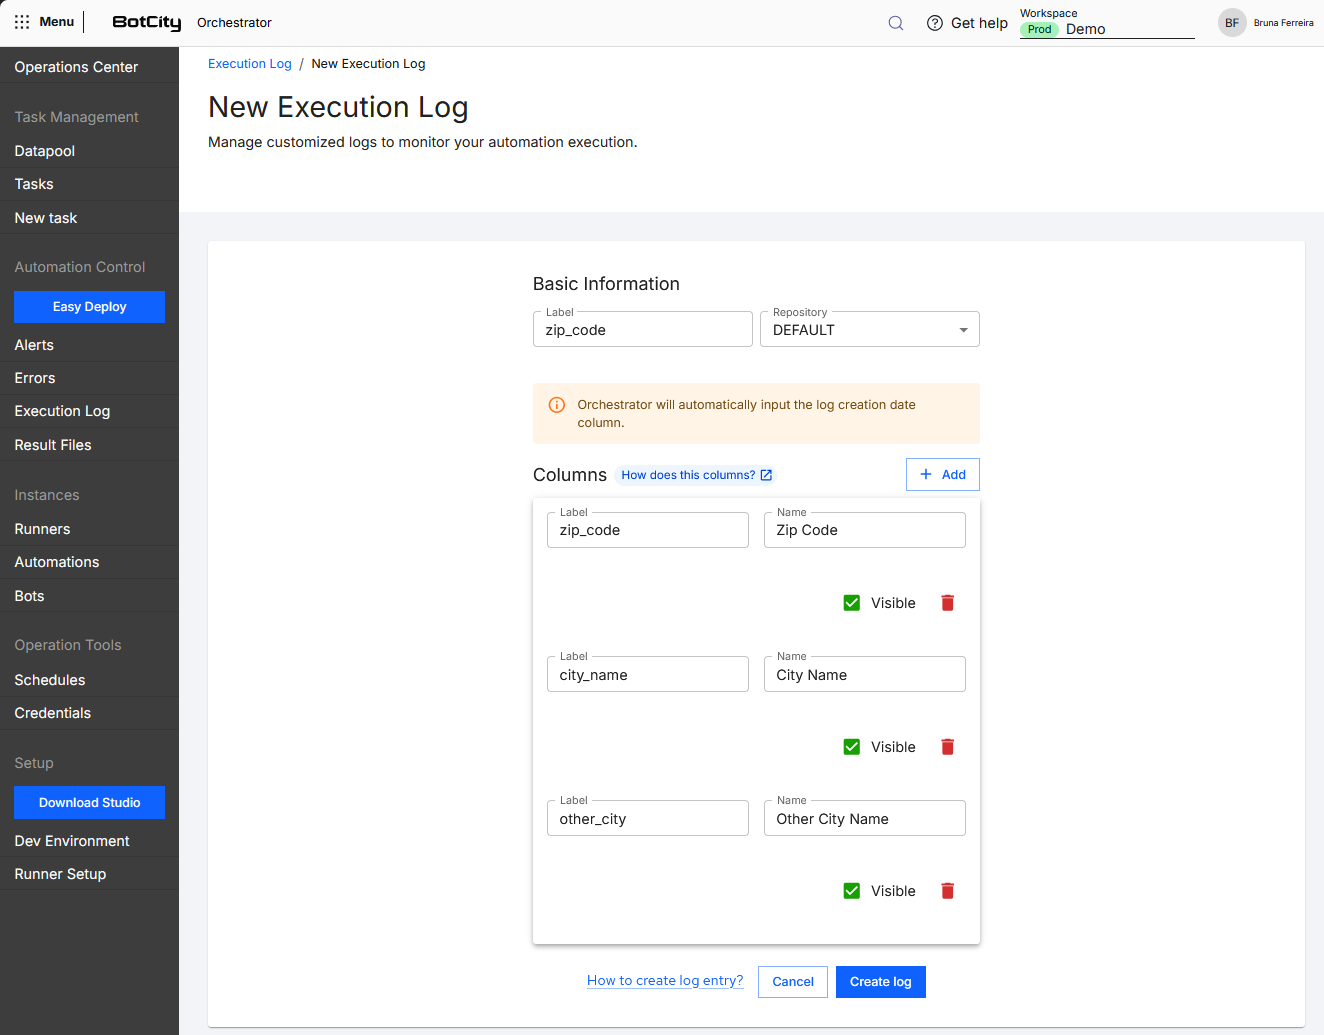Open Alerts in sidebar
This screenshot has height=1035, width=1324.
tap(89, 345)
